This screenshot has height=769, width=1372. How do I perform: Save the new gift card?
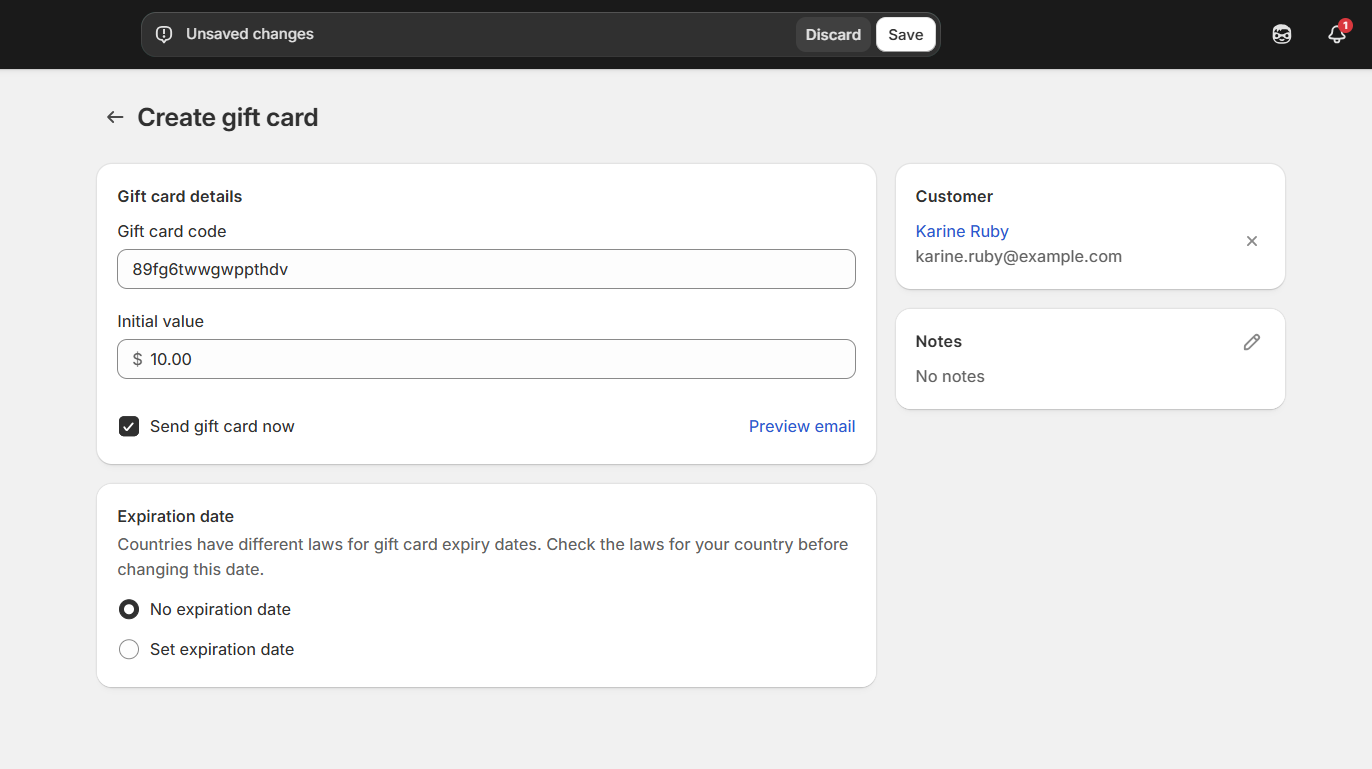click(905, 35)
